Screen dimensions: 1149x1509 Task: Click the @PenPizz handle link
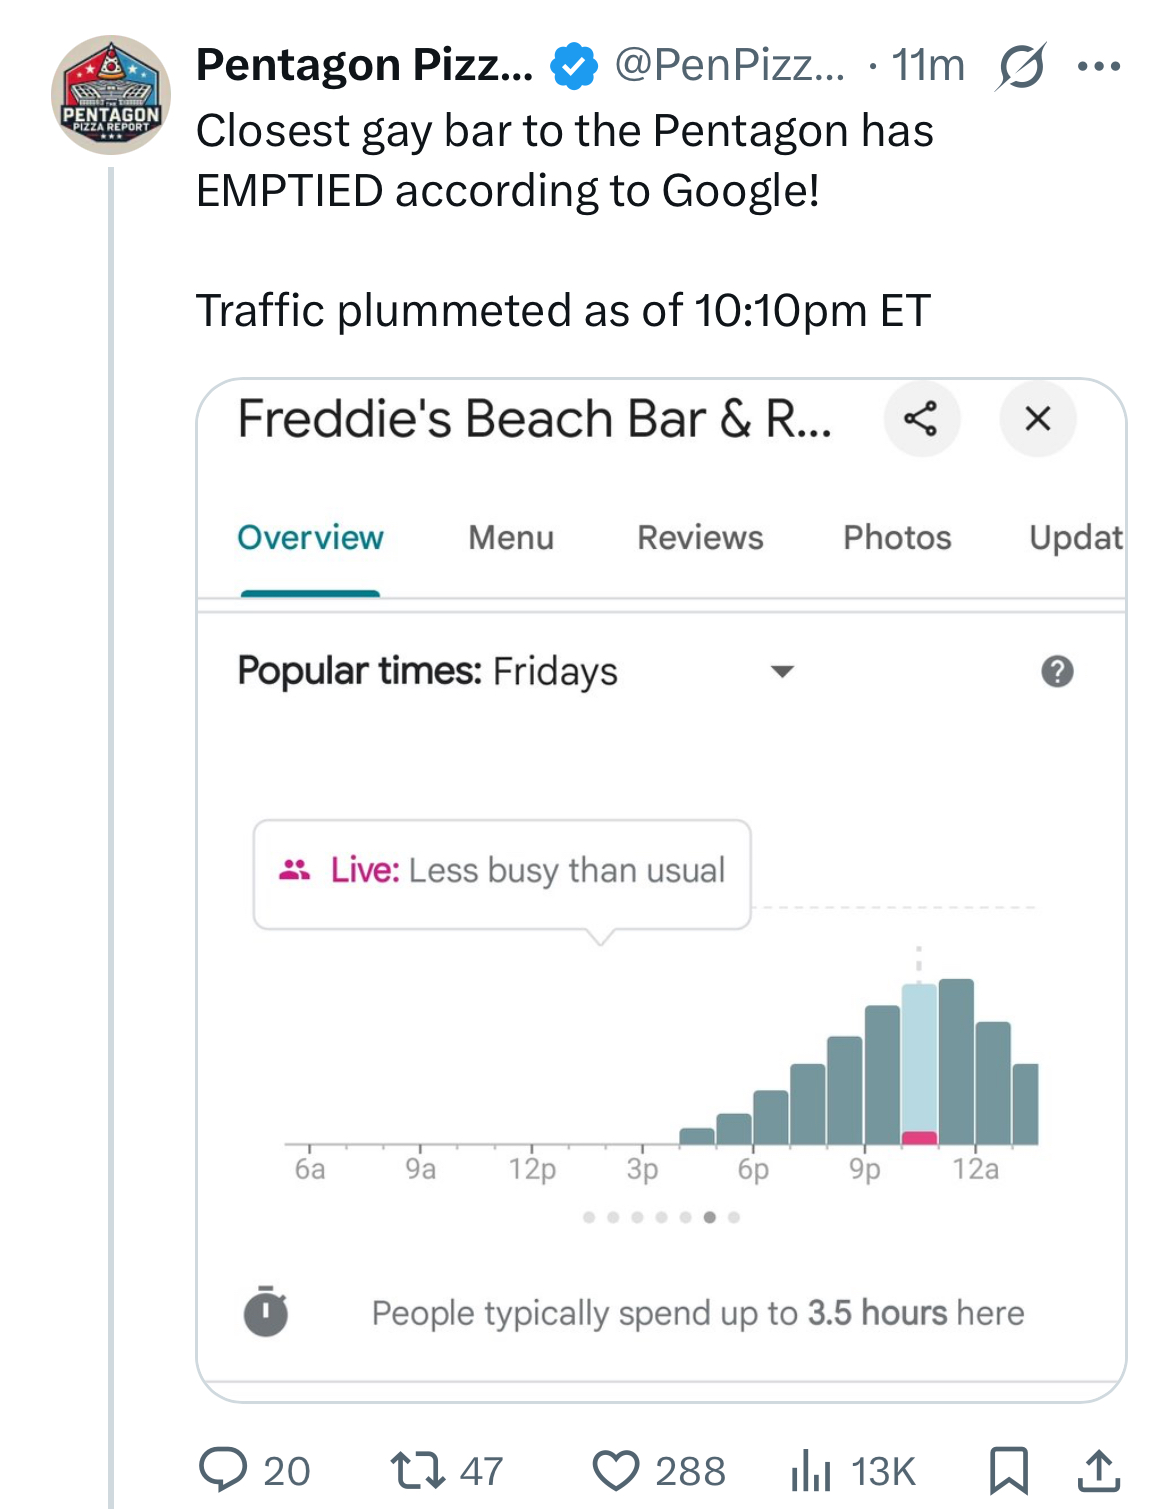729,66
